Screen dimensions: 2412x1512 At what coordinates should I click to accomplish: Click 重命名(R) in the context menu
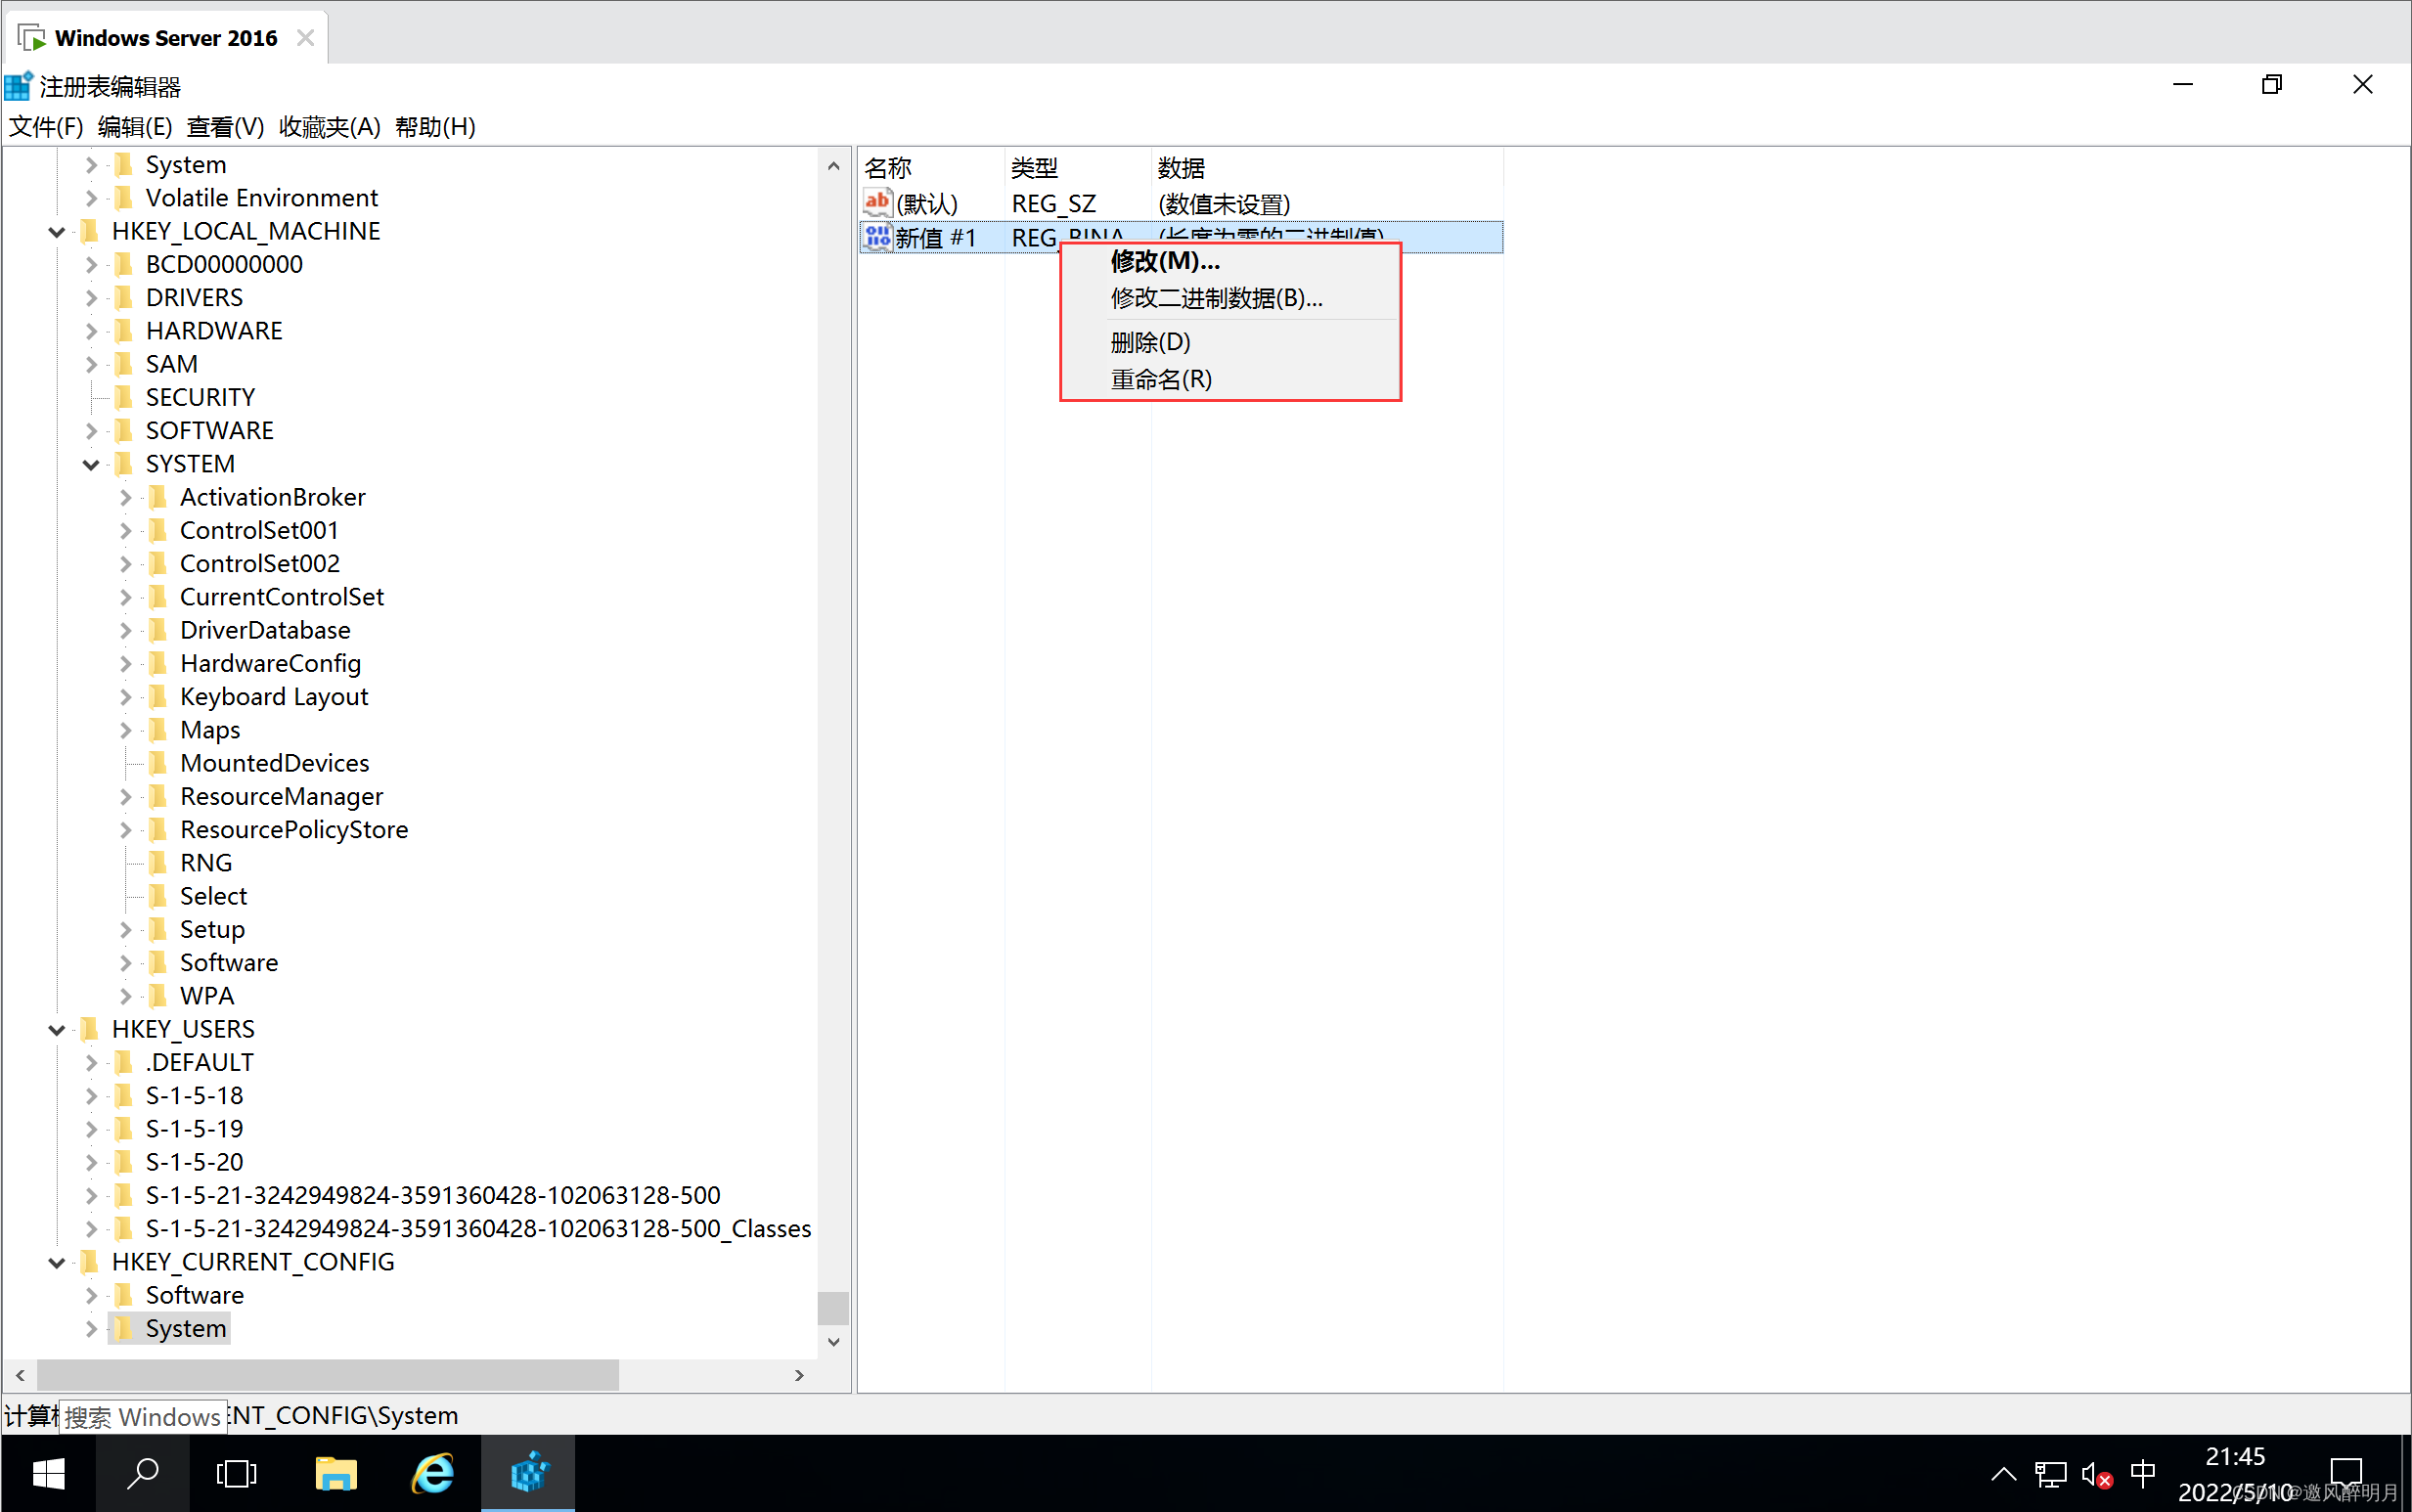point(1158,379)
